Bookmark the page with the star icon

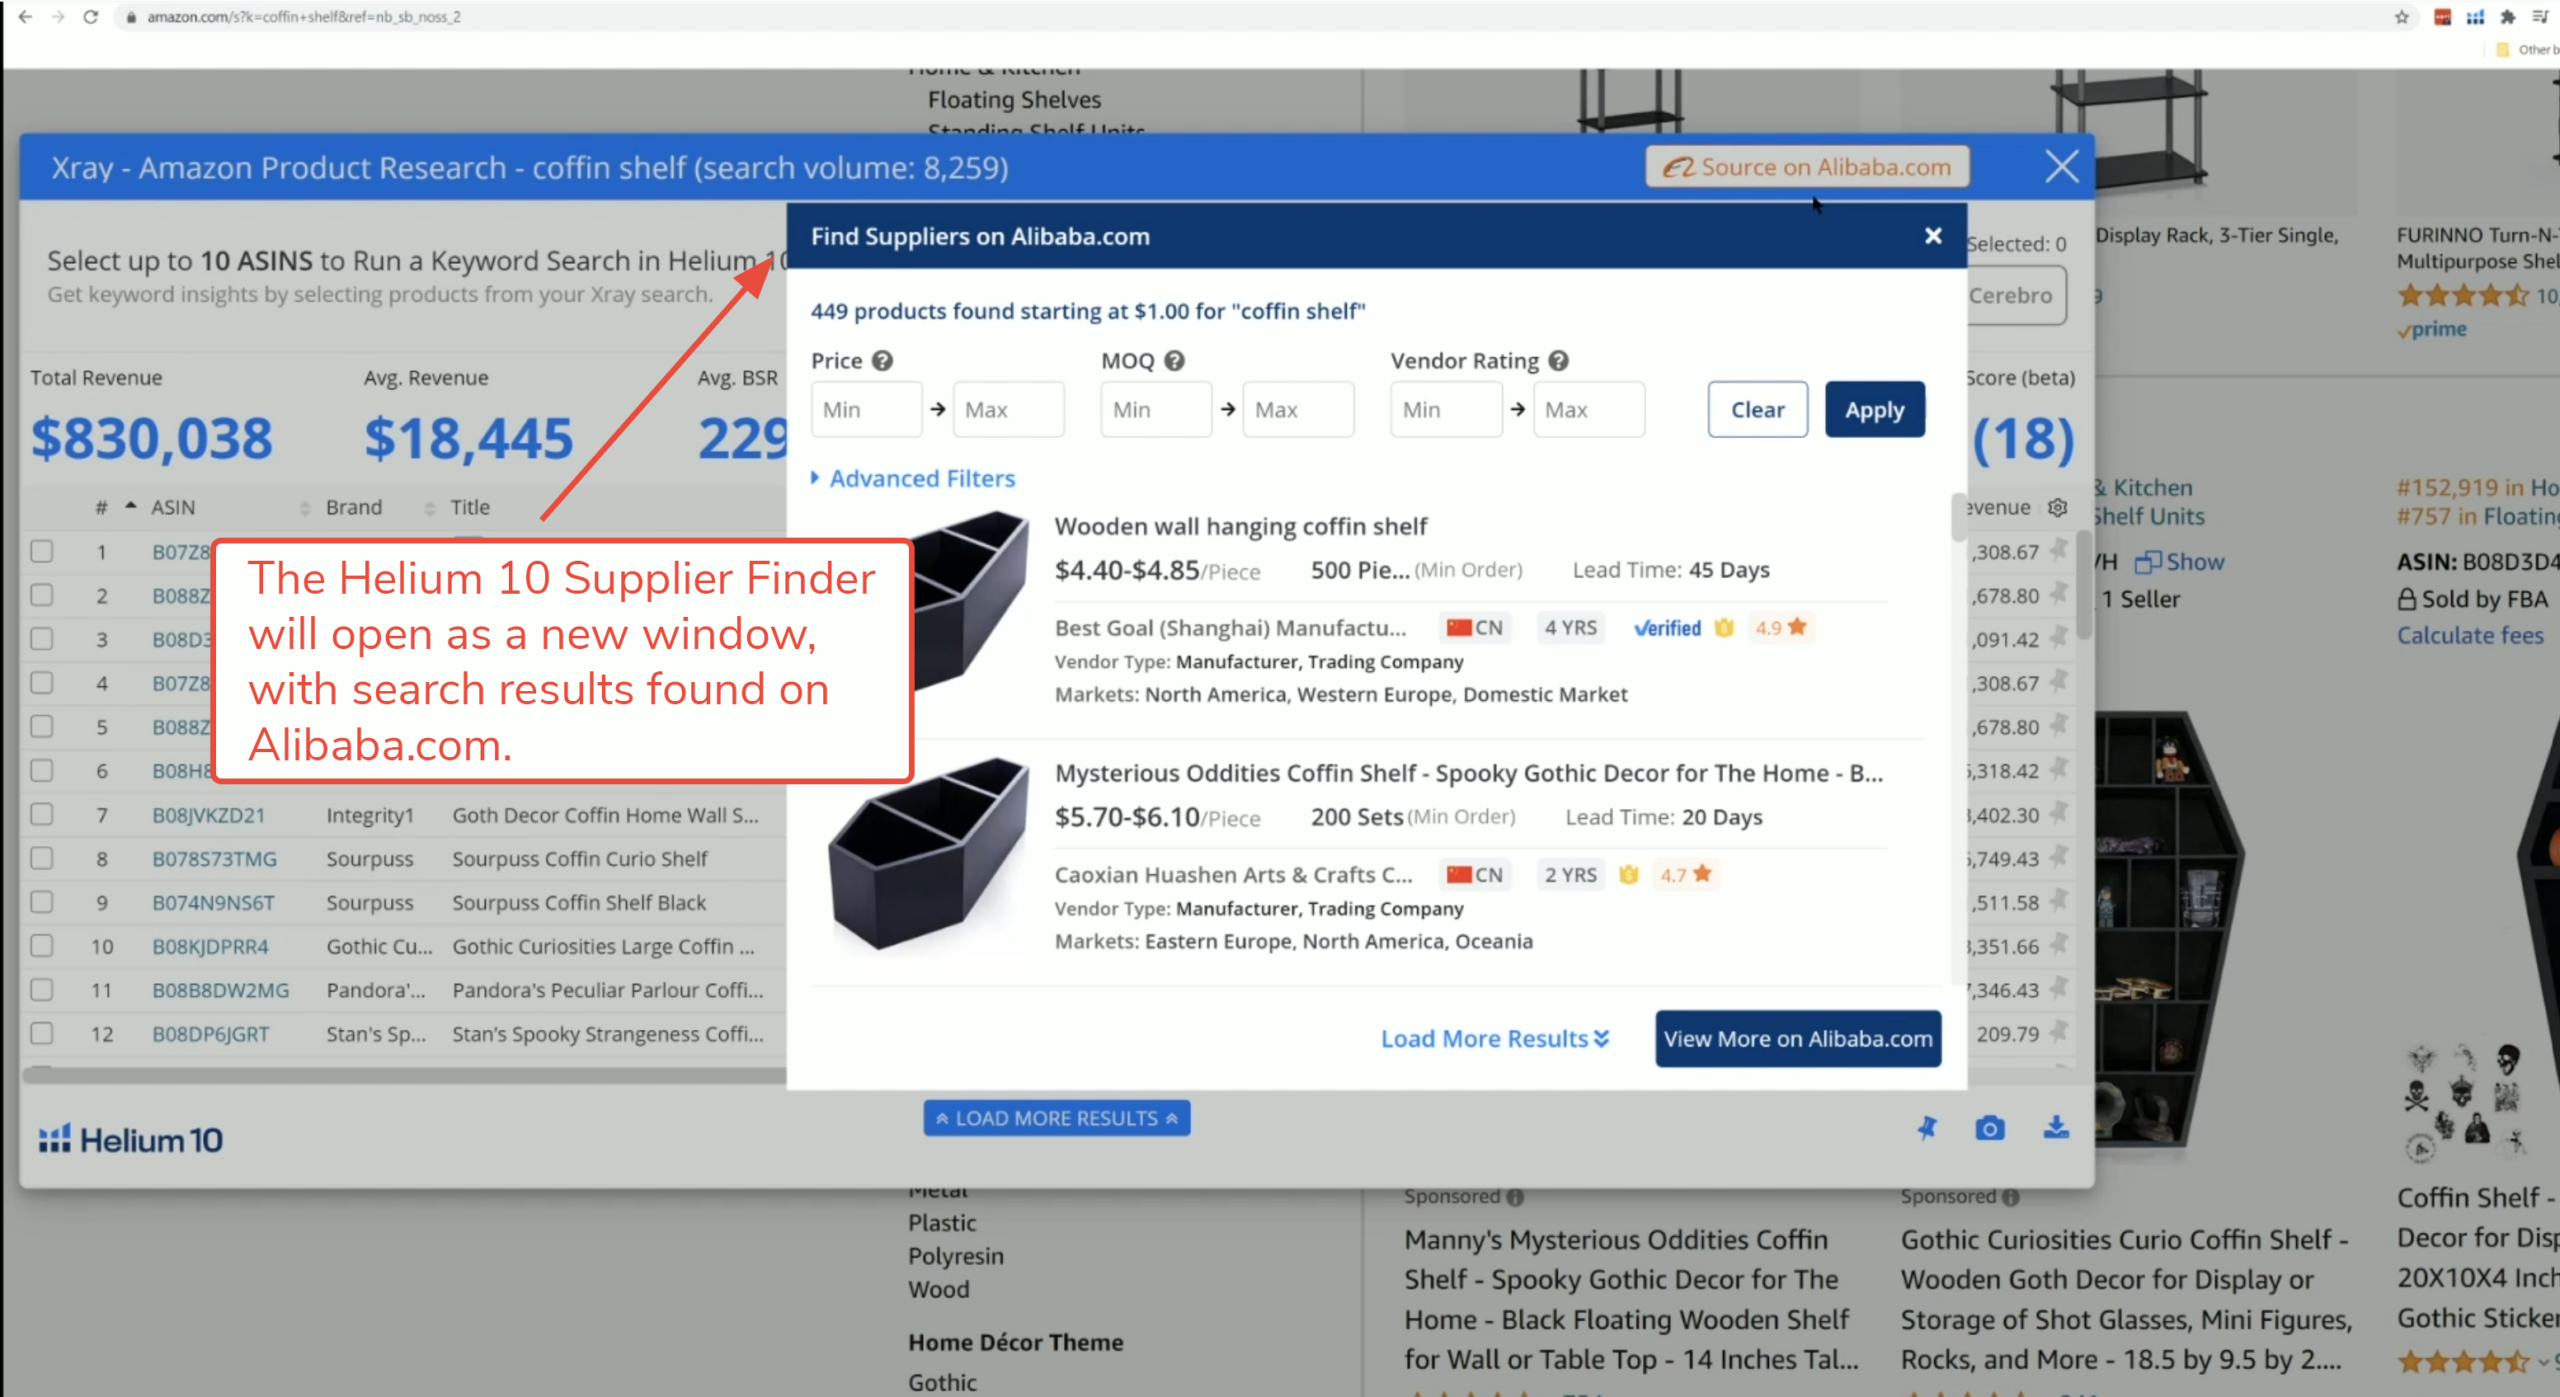[x=2400, y=17]
